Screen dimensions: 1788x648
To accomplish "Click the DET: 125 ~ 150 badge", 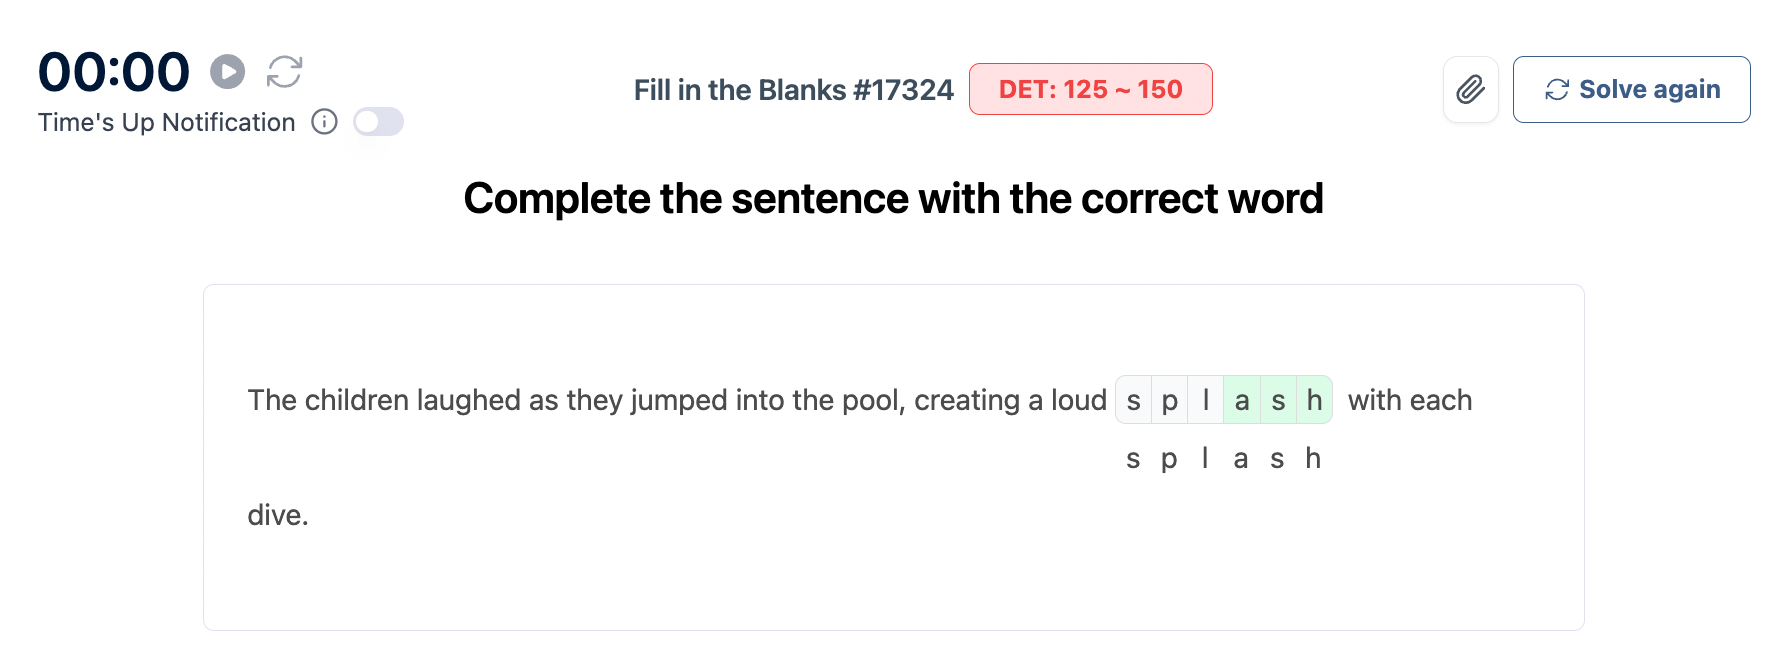I will (1090, 90).
